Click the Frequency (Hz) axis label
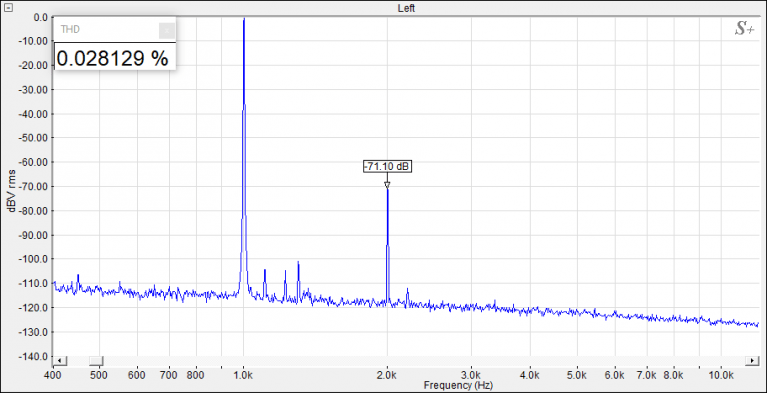The image size is (768, 393). 458,385
